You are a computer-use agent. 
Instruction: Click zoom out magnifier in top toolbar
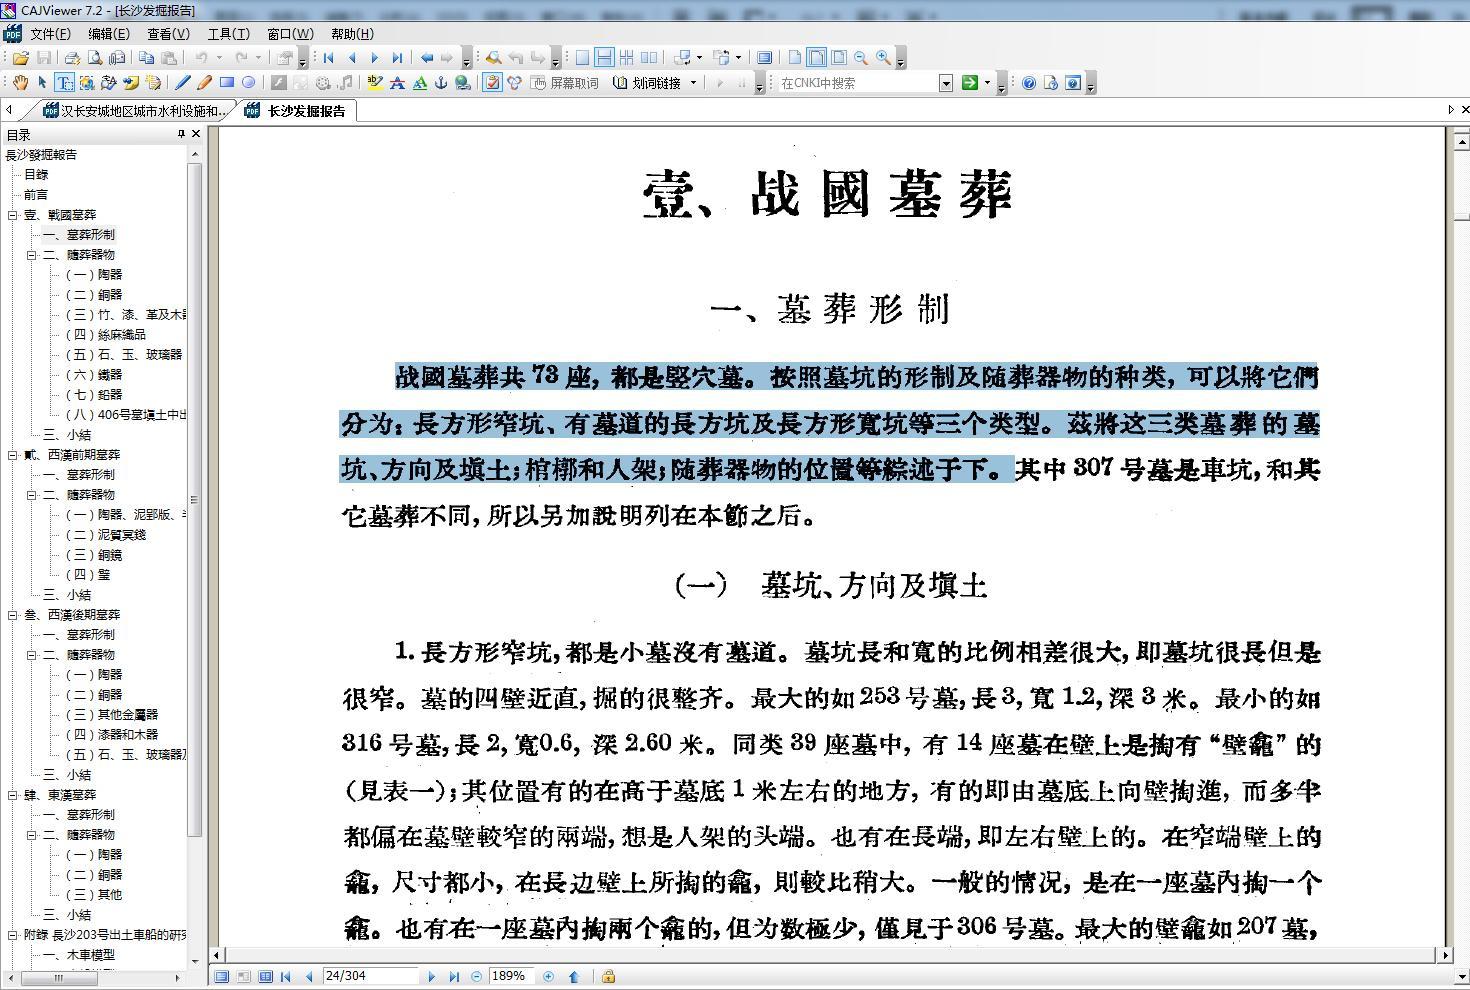point(860,58)
